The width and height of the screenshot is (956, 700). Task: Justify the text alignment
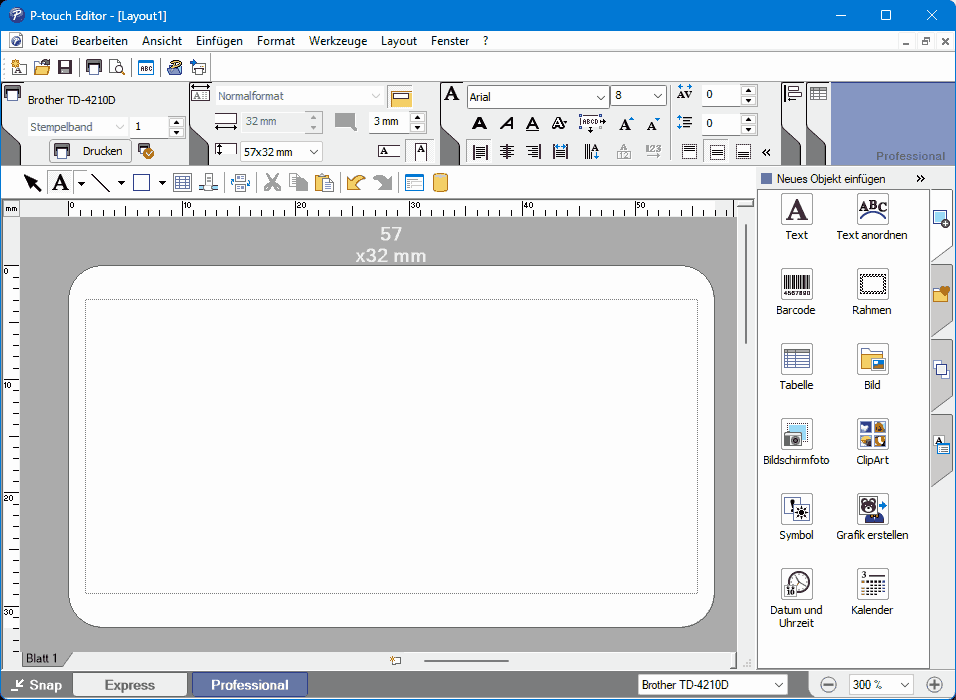click(x=560, y=151)
